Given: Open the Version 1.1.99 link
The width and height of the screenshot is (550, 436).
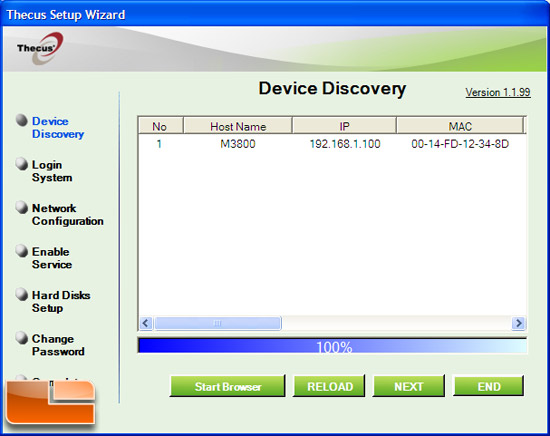Looking at the screenshot, I should (498, 92).
